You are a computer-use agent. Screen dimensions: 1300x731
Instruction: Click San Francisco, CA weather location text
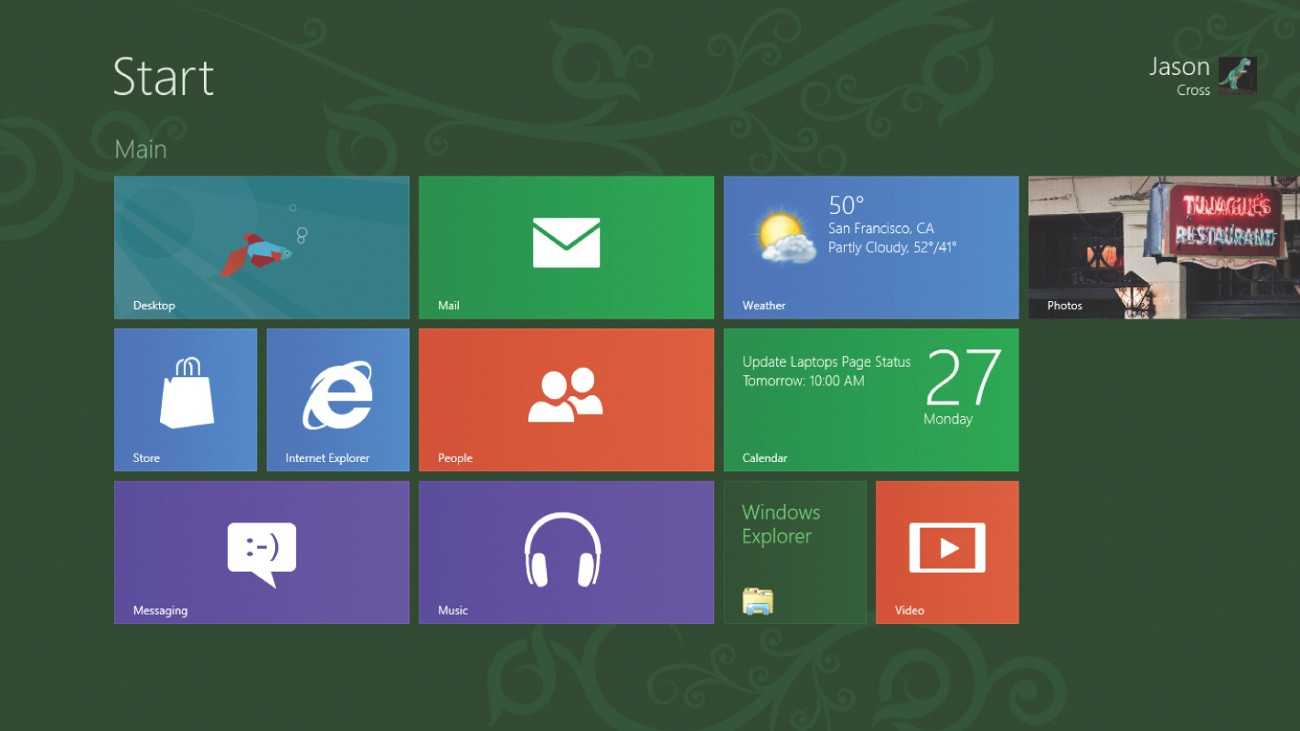(x=880, y=228)
